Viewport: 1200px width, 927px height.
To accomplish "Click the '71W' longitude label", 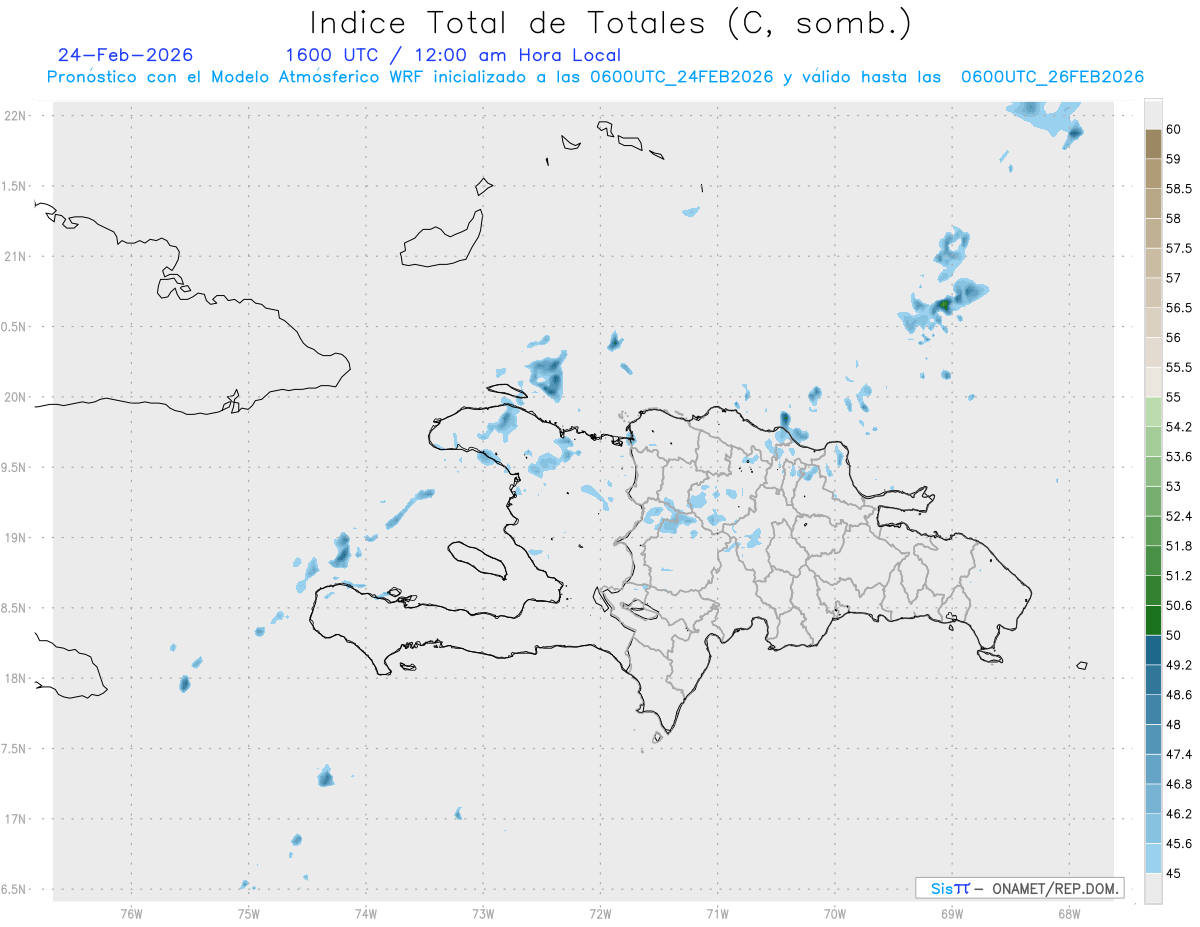I will (717, 914).
